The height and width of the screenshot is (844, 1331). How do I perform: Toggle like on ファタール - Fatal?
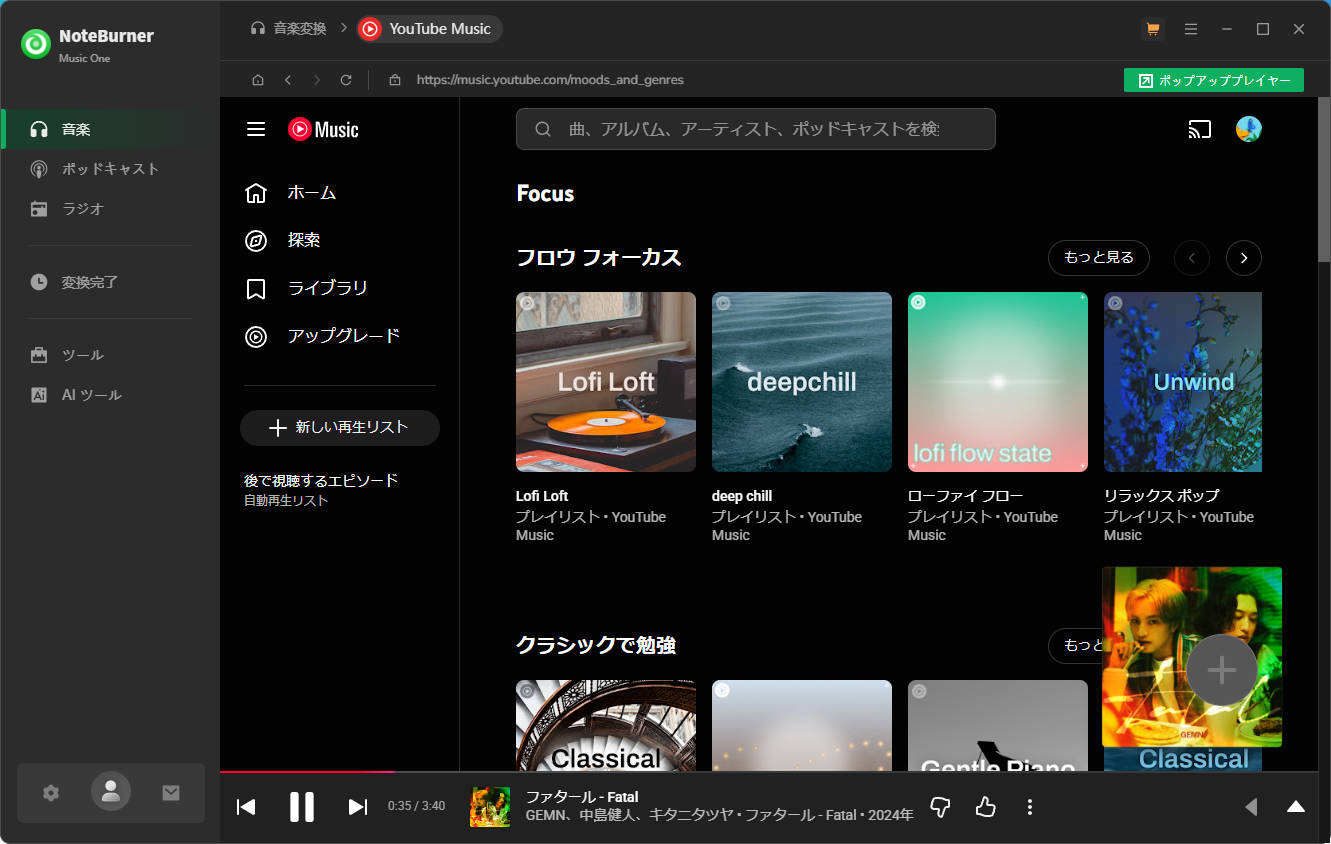[985, 806]
